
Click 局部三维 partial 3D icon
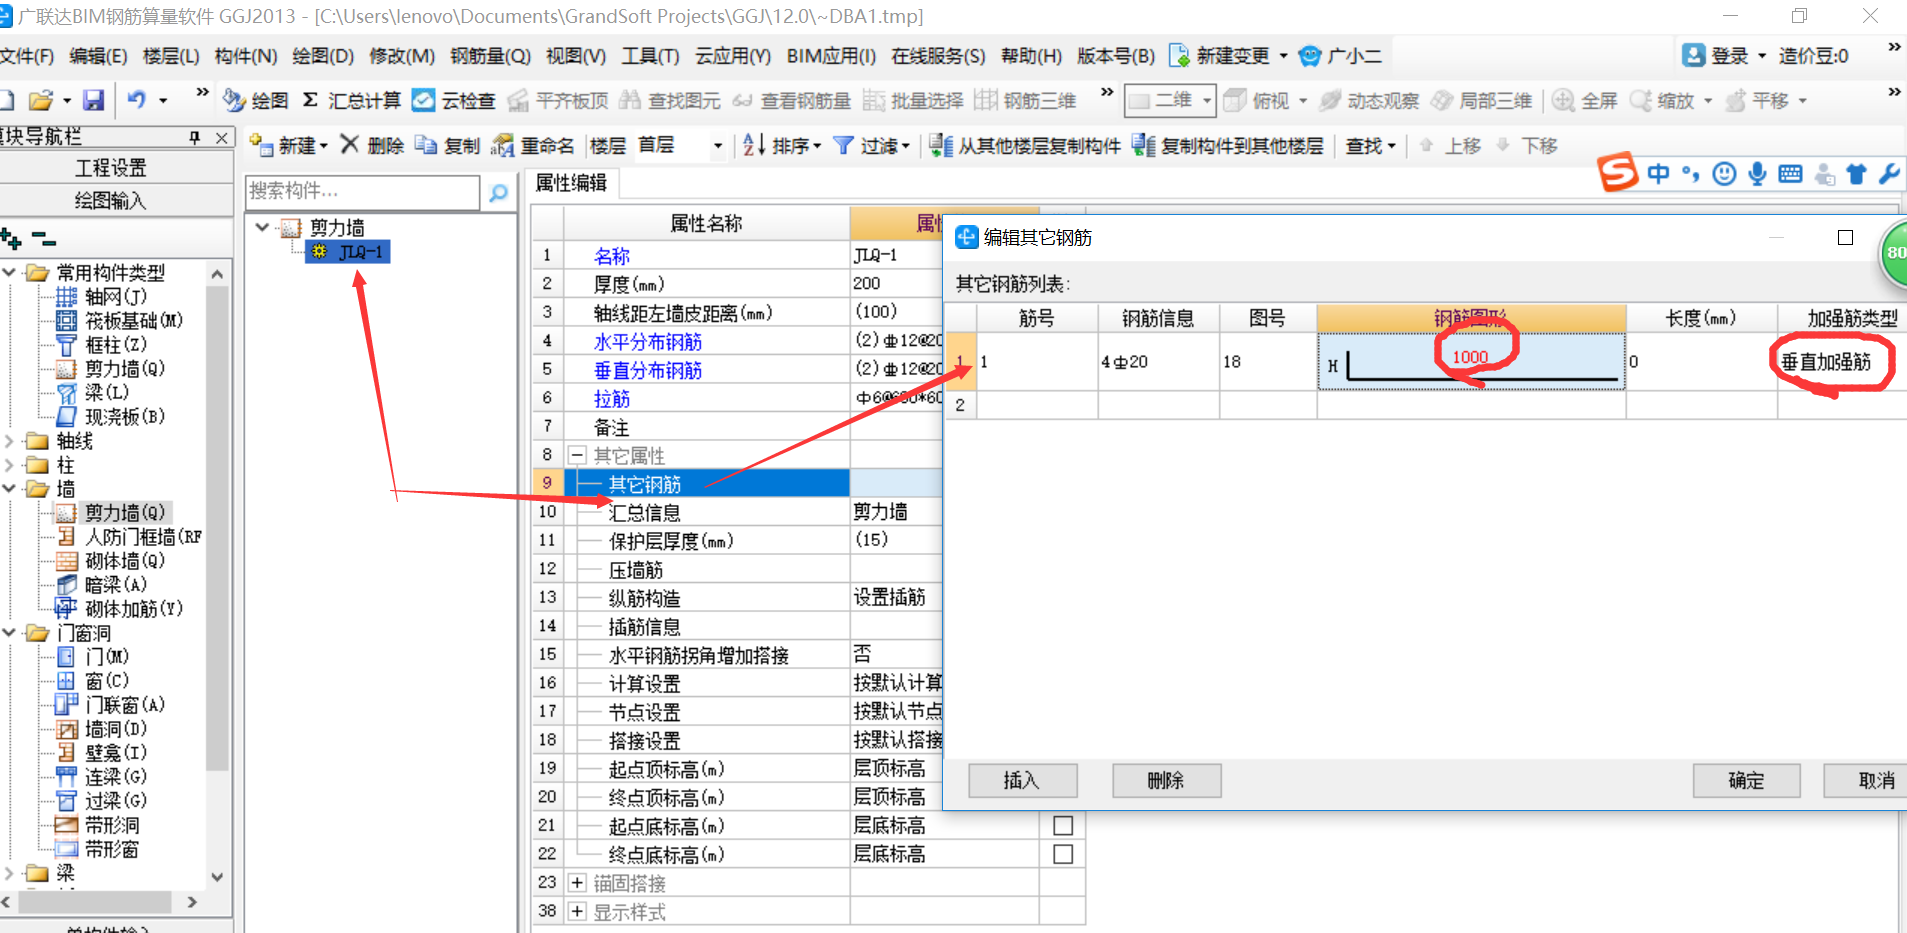[1442, 100]
